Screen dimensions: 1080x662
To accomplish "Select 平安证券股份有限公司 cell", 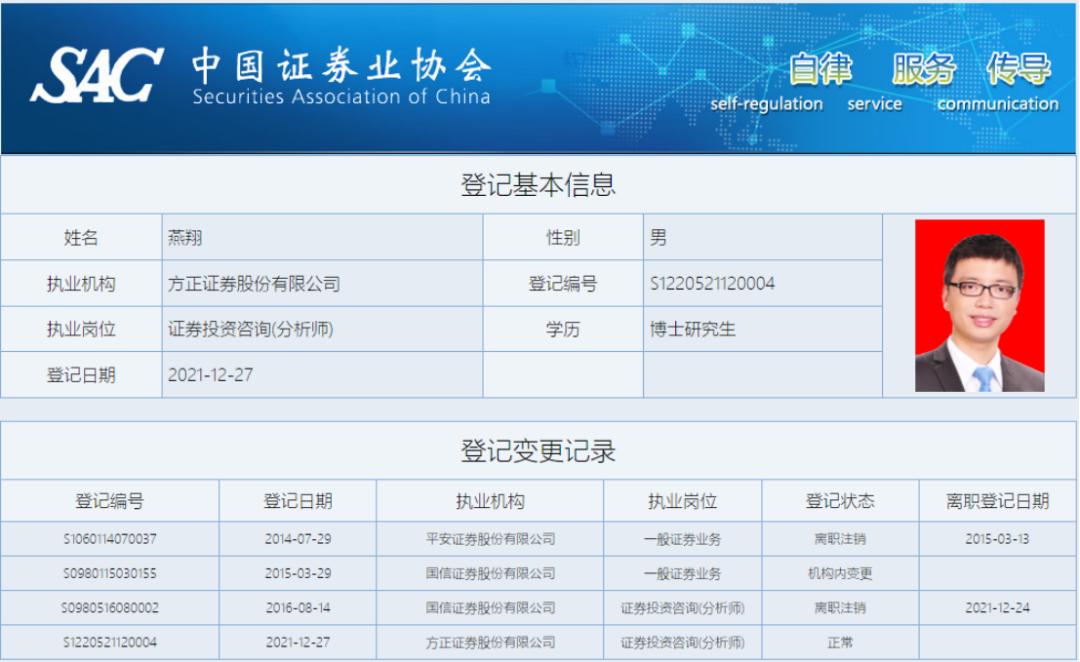I will click(490, 539).
